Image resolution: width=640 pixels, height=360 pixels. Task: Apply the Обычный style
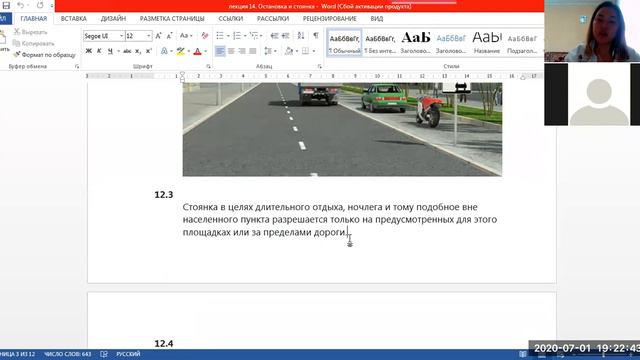344,43
